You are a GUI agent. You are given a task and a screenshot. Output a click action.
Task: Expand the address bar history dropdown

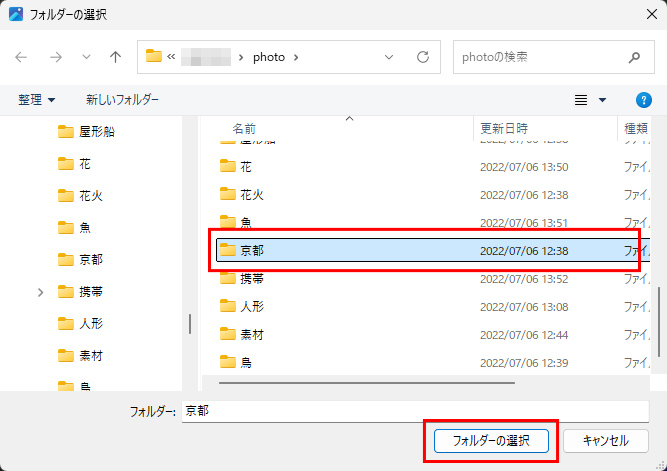[389, 57]
